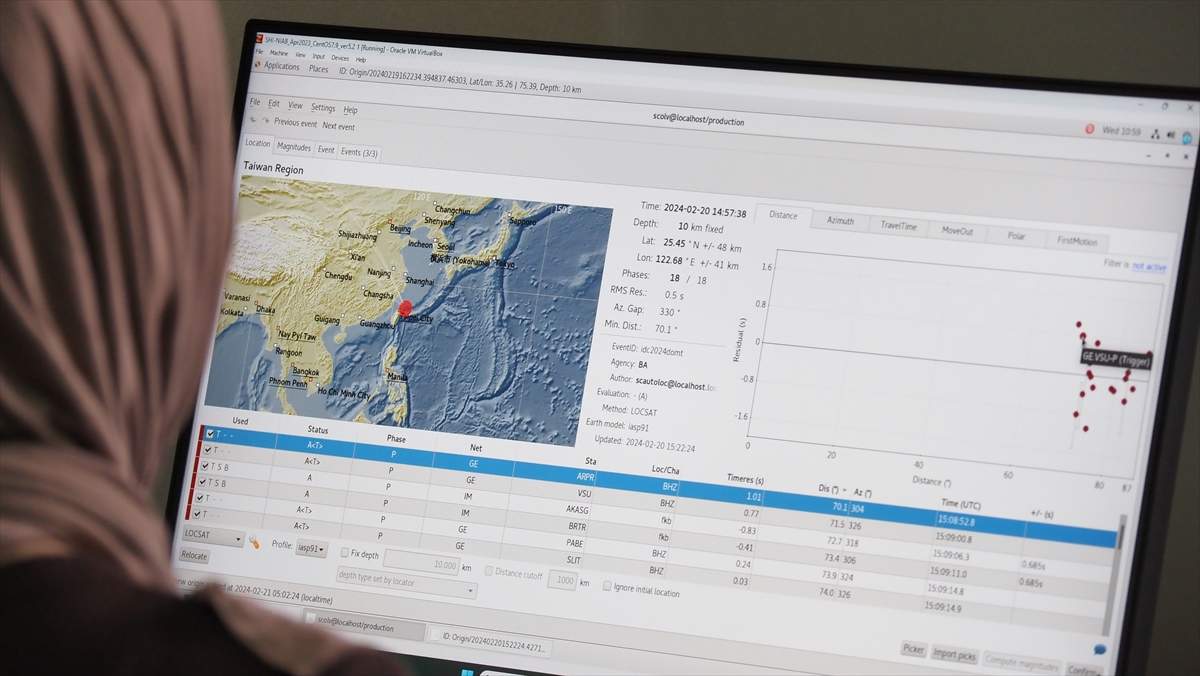Viewport: 1200px width, 676px height.
Task: Click the blue chat bubble icon near Picker
Action: (1101, 650)
